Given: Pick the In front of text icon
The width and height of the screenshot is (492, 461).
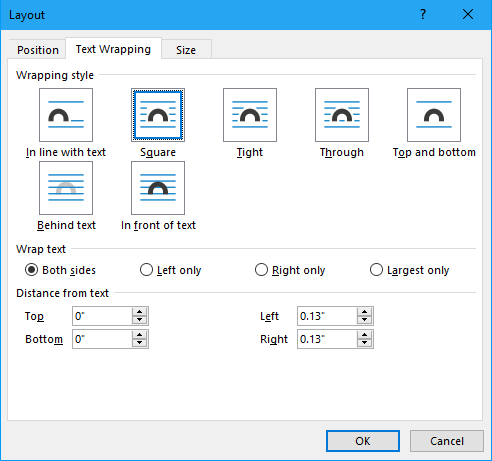Looking at the screenshot, I should [158, 188].
